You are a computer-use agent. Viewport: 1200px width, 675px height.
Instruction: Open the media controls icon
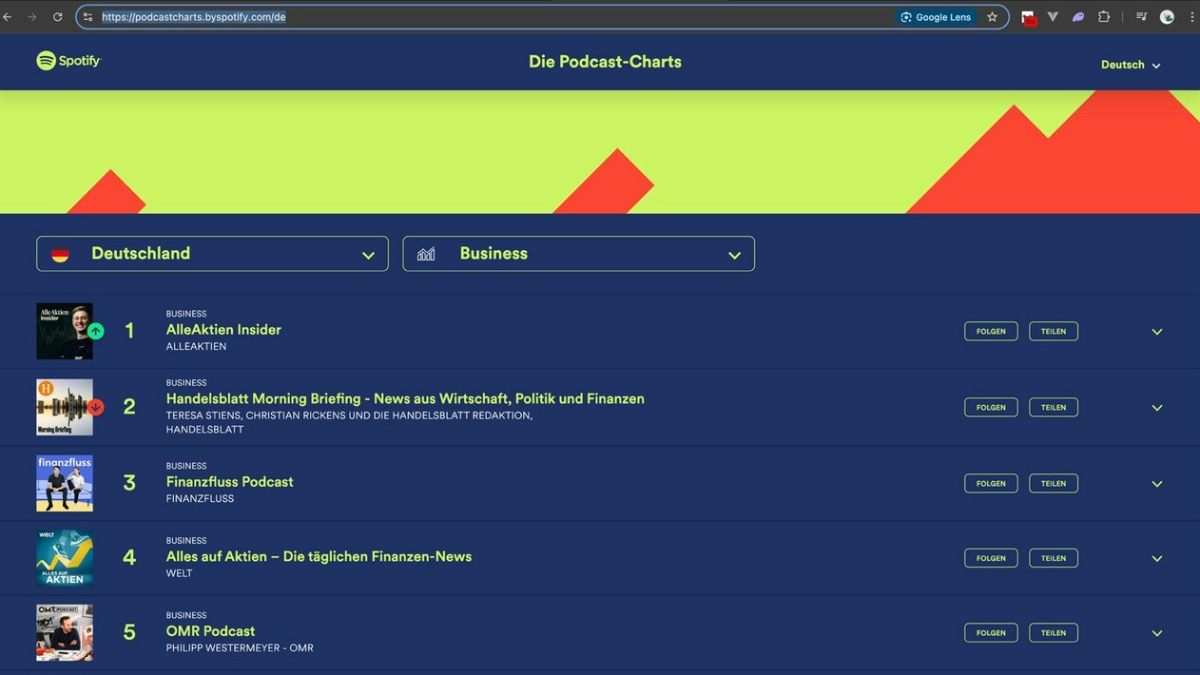tap(1141, 17)
